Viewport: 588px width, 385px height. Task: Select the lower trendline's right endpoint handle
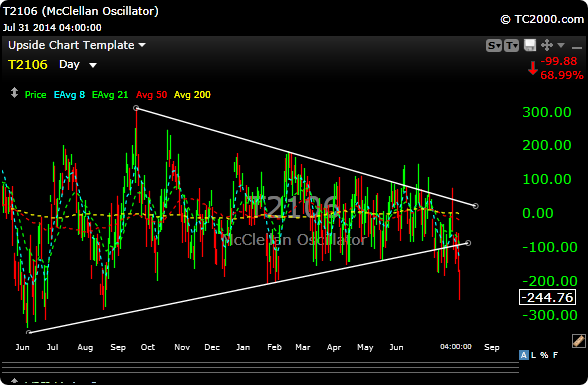pyautogui.click(x=468, y=243)
